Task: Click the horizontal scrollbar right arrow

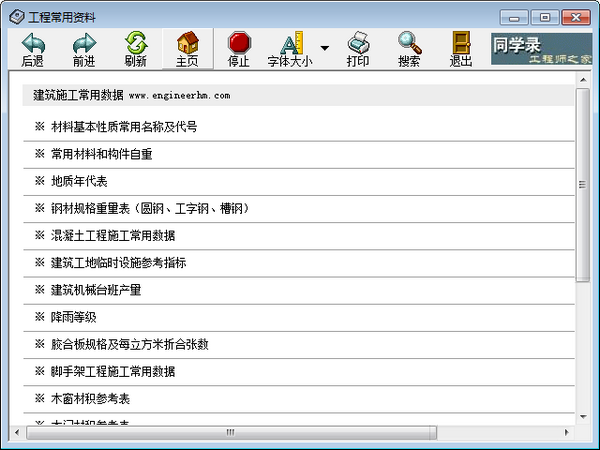Action: (568, 432)
